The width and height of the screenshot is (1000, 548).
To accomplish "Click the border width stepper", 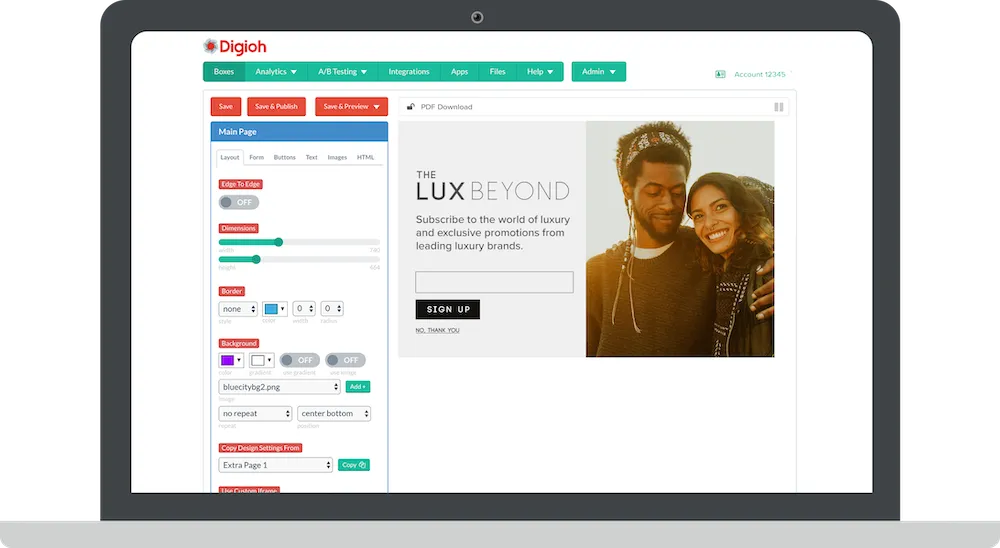I will (x=304, y=309).
